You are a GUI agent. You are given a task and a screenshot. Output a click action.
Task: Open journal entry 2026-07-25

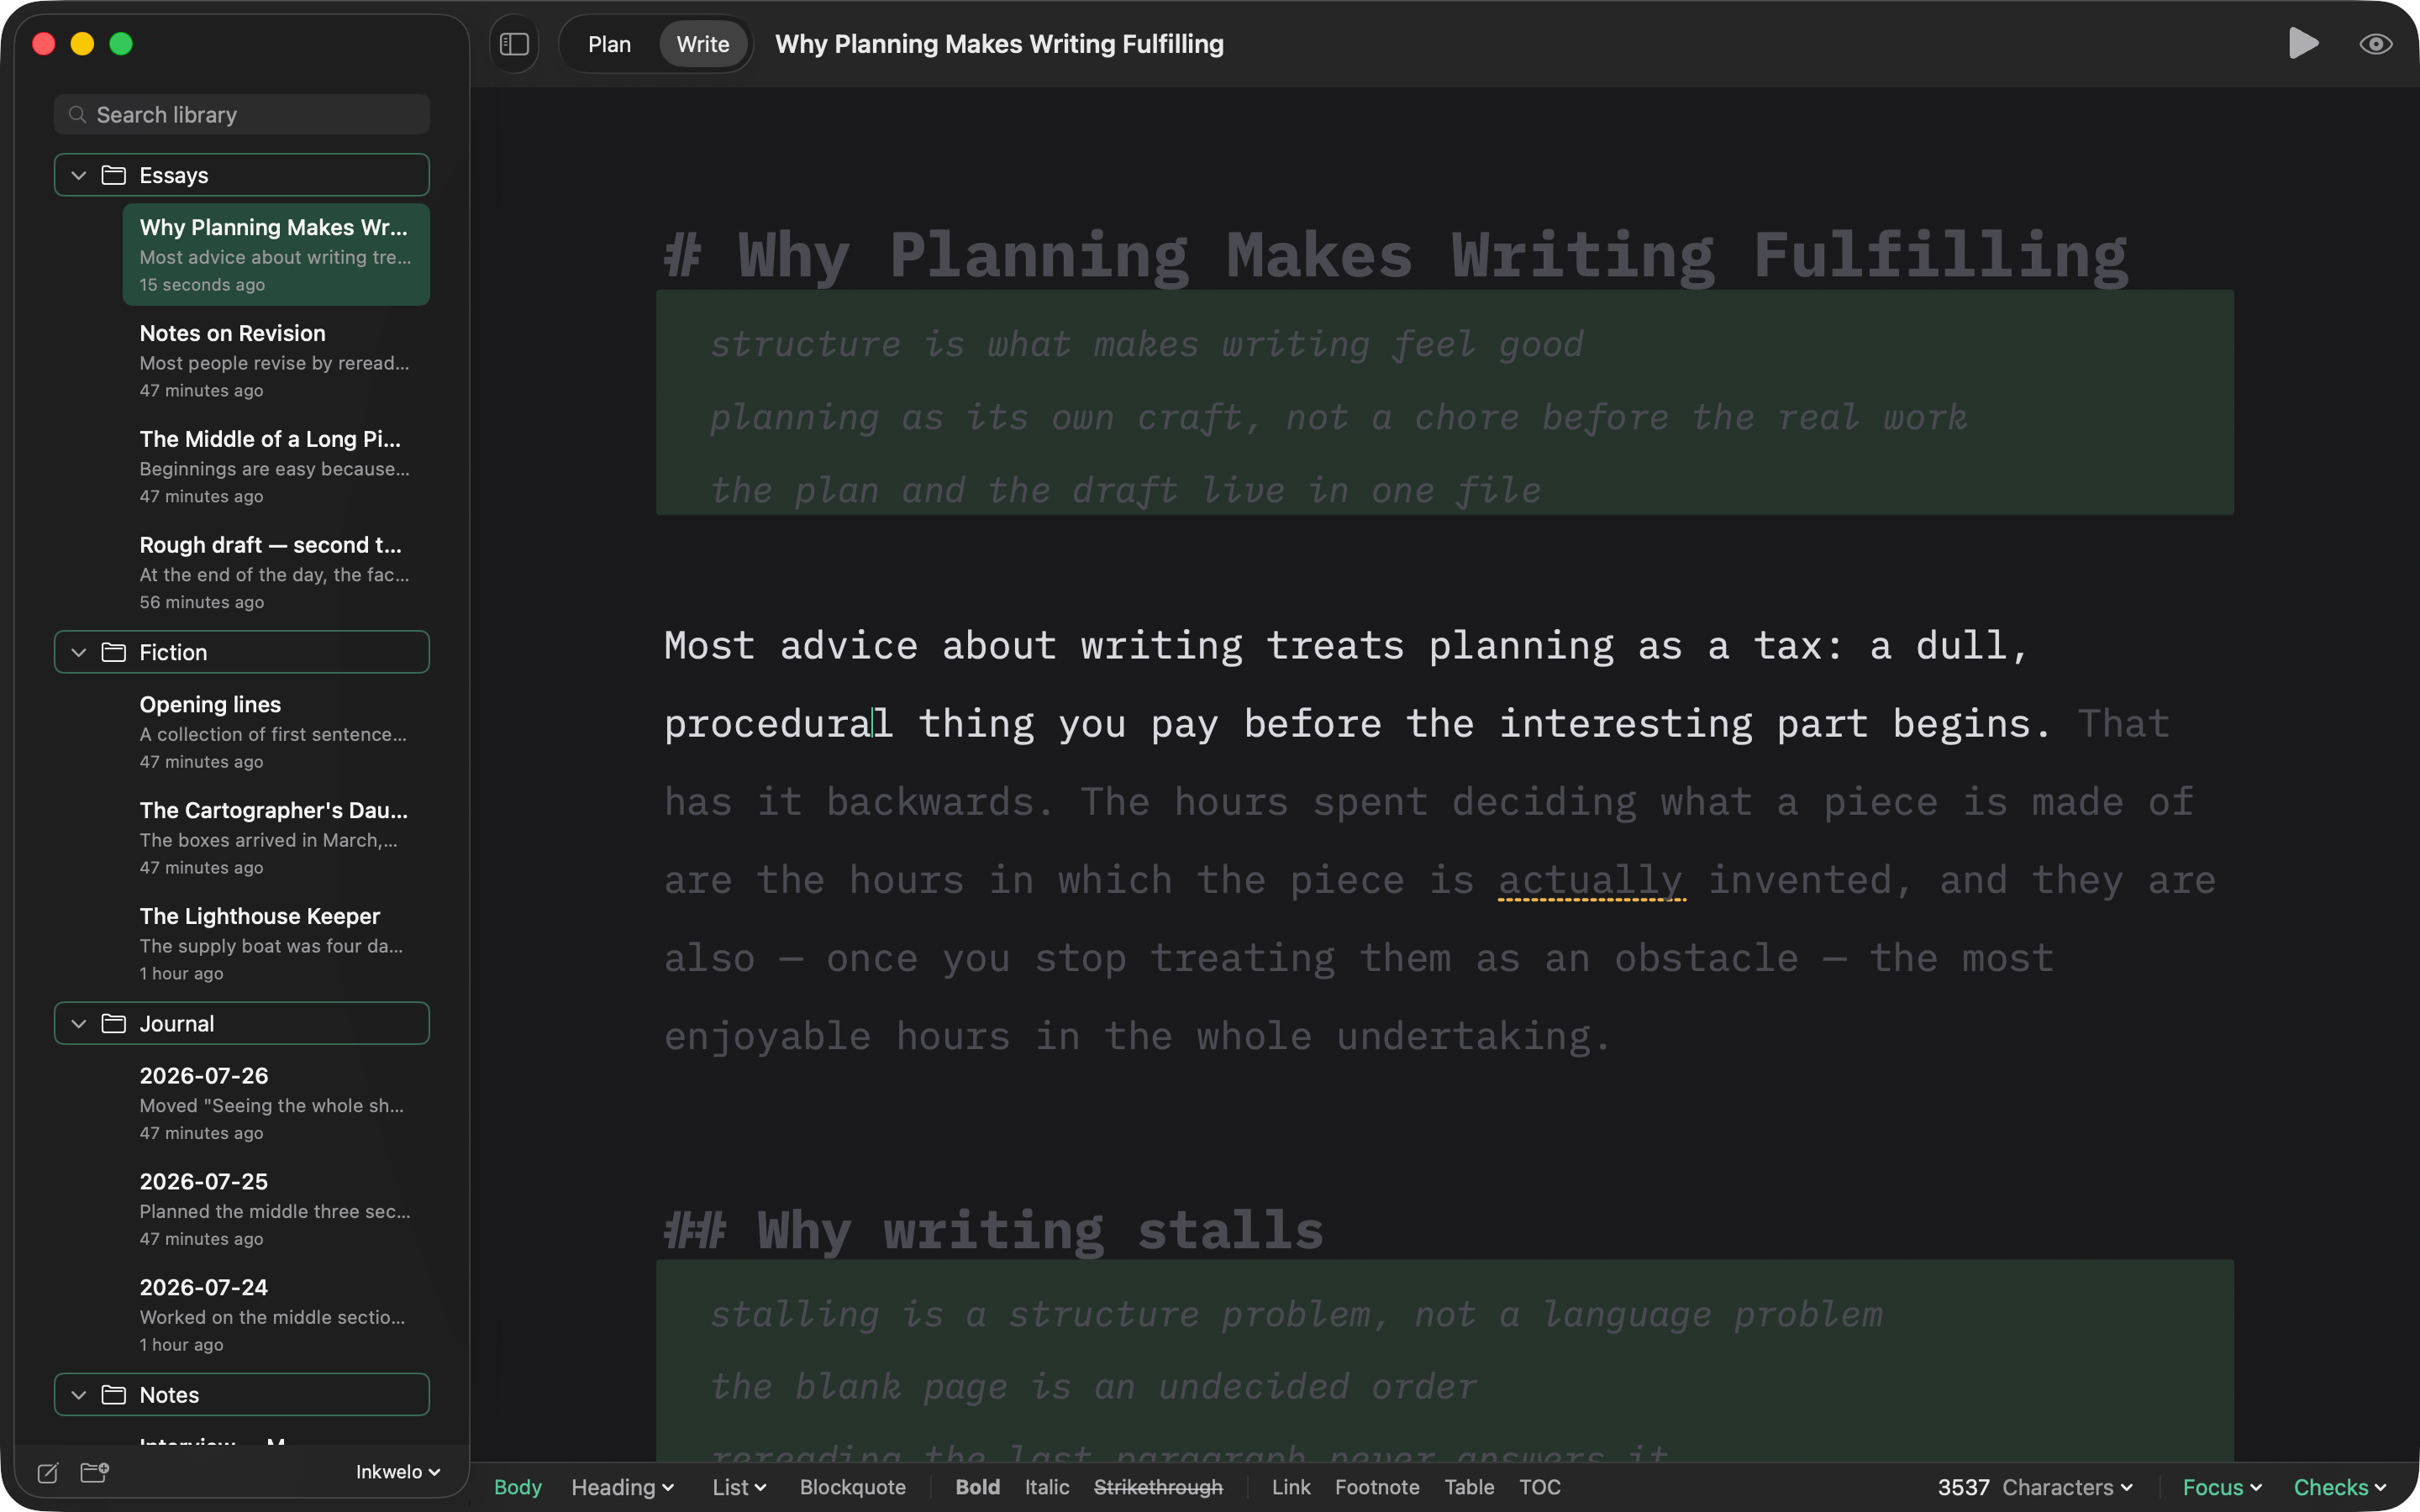click(276, 1209)
